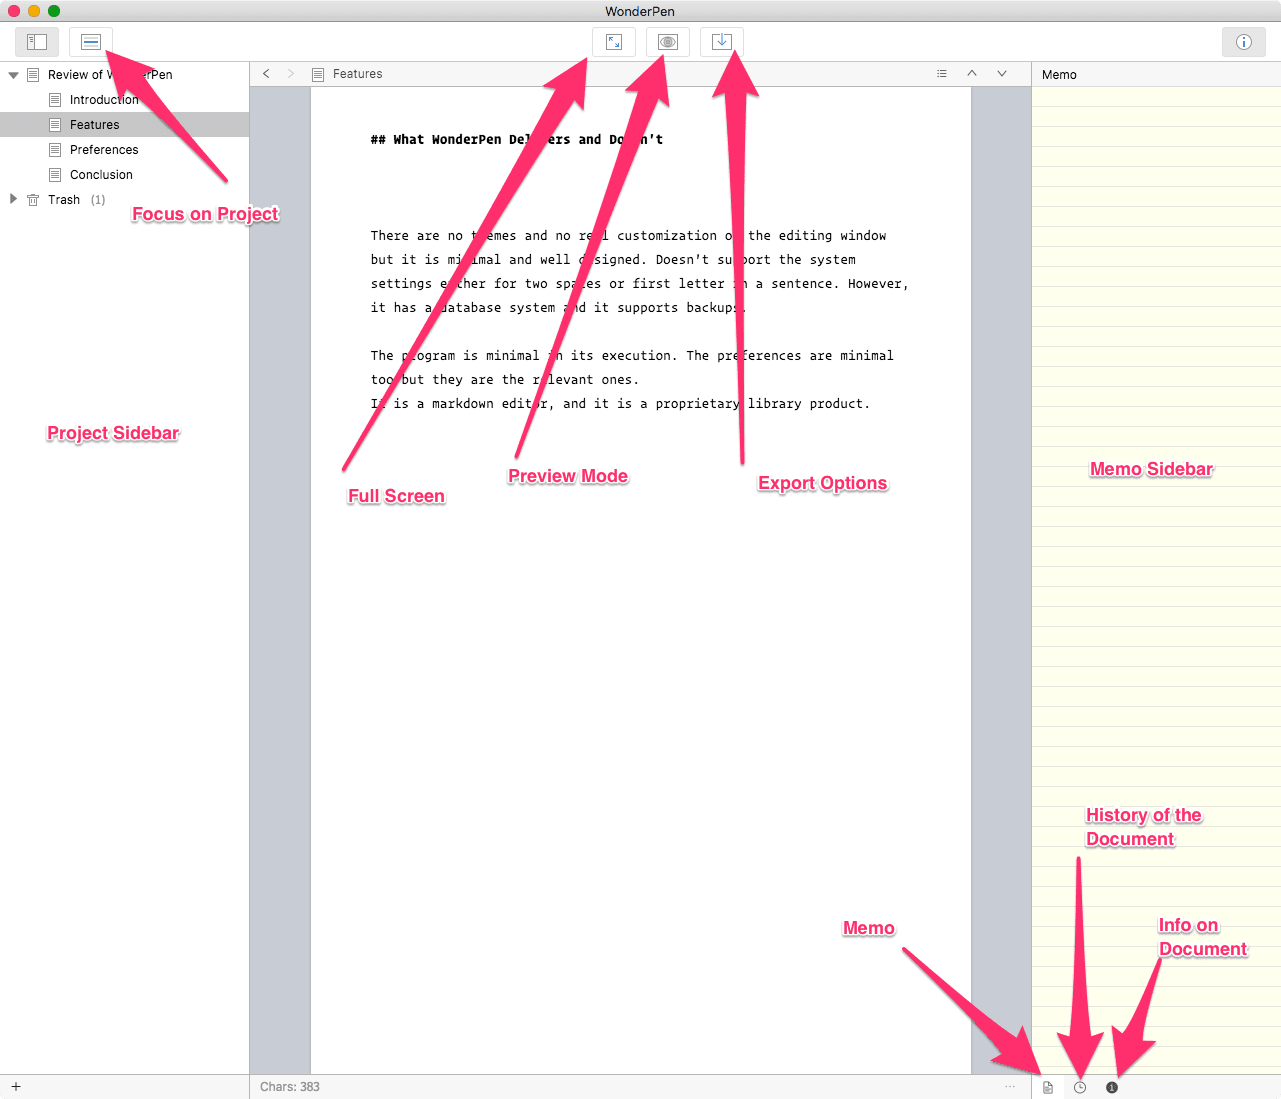Expand the Trash folder
1281x1099 pixels.
click(x=13, y=199)
